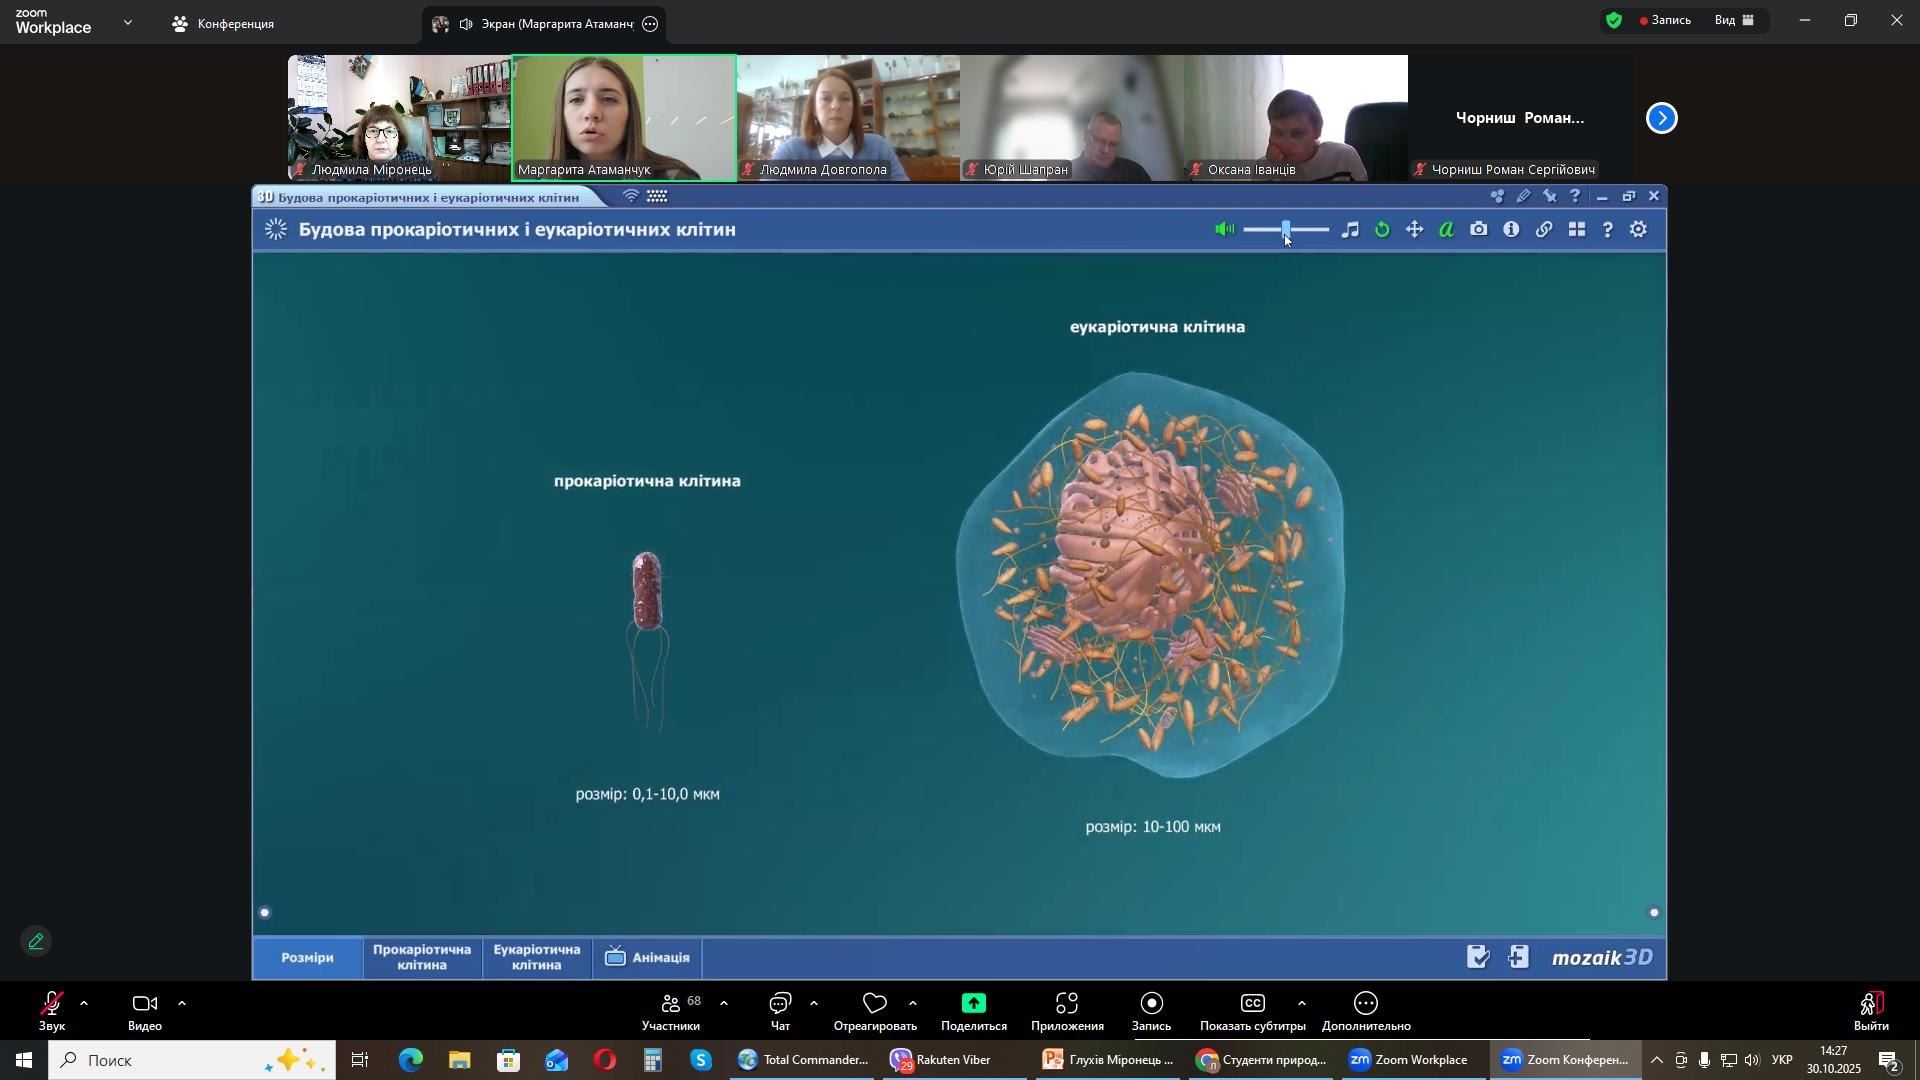This screenshot has width=1920, height=1080.
Task: Open the quiz checkmark icon near mozaik logo
Action: coord(1478,957)
